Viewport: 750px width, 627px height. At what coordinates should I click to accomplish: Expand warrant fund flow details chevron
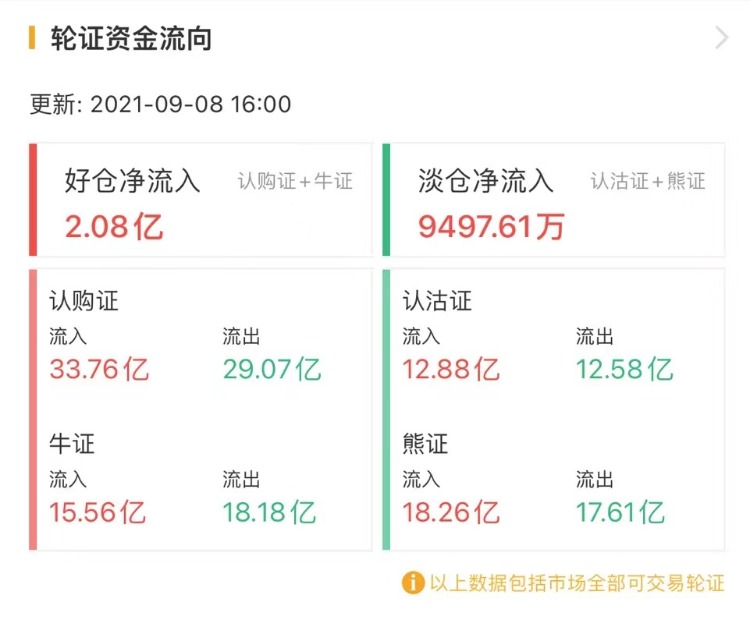[x=722, y=38]
